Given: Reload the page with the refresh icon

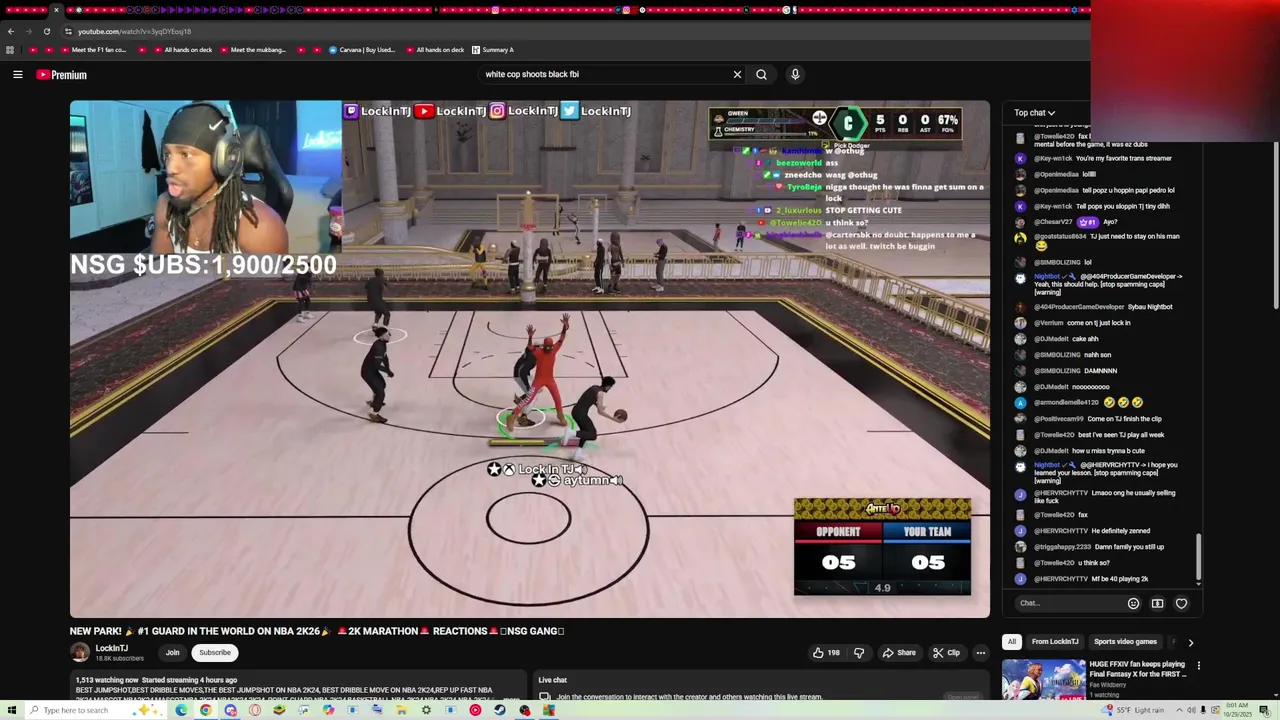Looking at the screenshot, I should click(46, 31).
